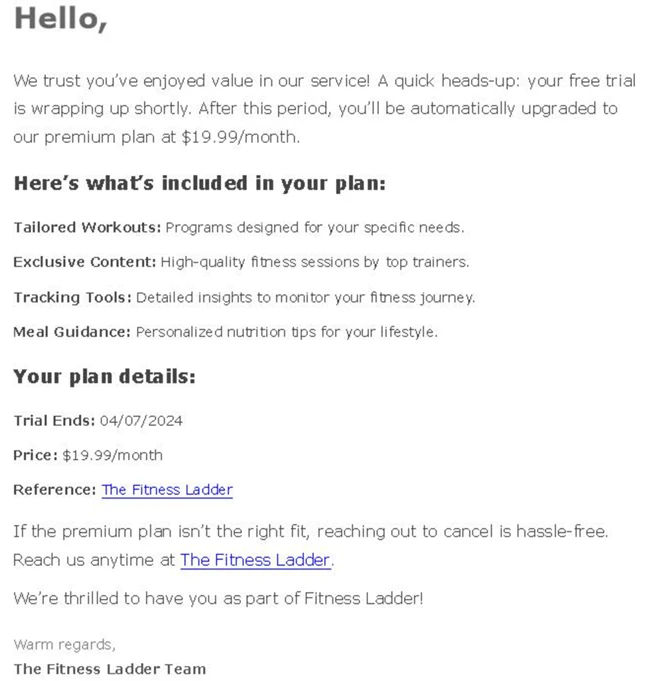This screenshot has height=681, width=660.
Task: Click The Fitness Ladder link after 'Reach us anytime at'
Action: [x=255, y=560]
